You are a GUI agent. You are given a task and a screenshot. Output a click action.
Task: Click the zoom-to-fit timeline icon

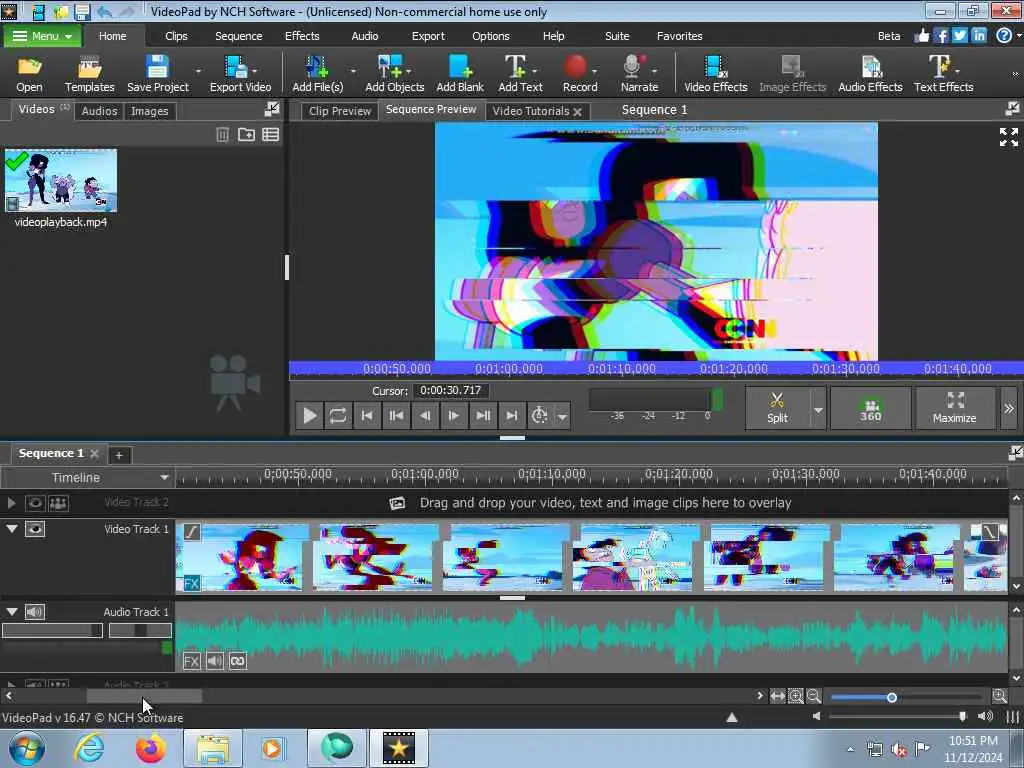tap(777, 697)
